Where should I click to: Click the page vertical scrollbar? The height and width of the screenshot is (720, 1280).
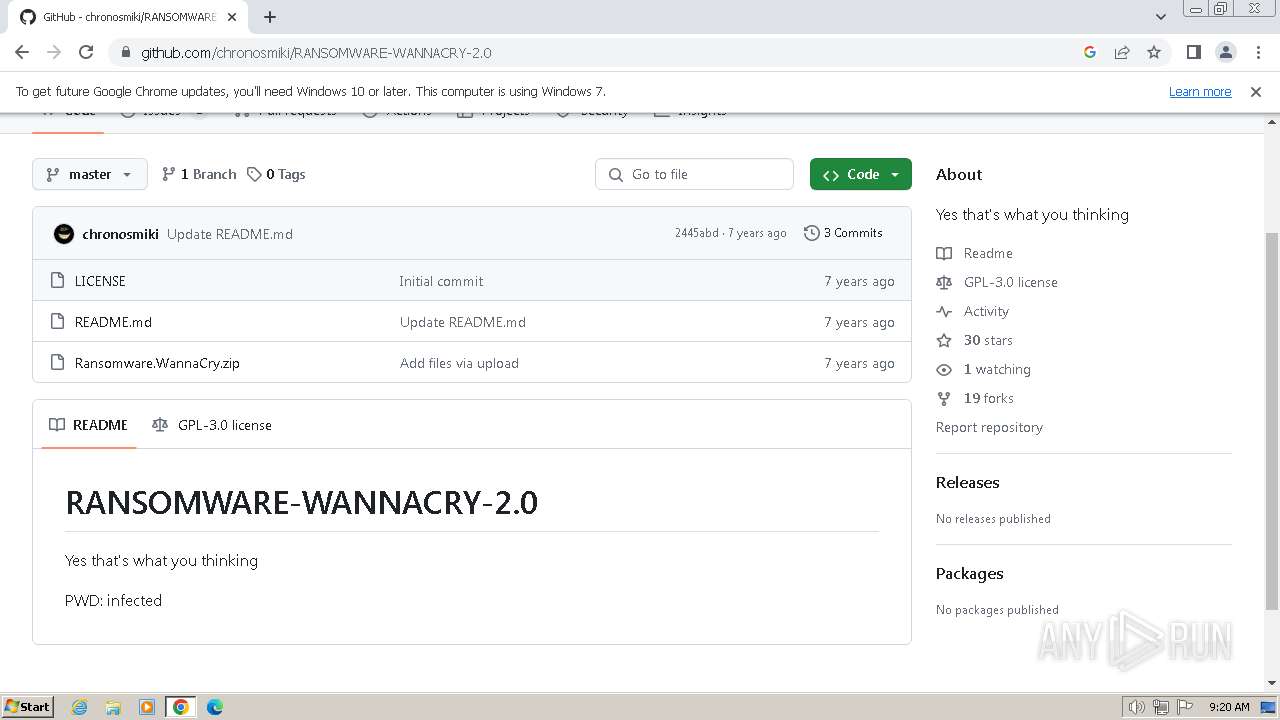pos(1272,420)
